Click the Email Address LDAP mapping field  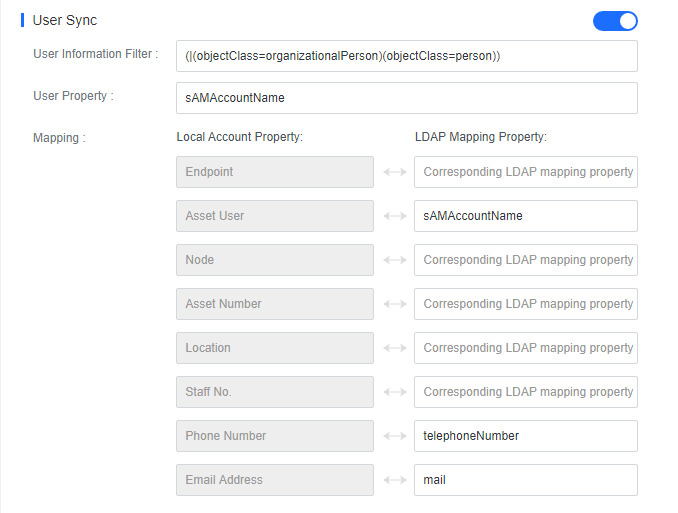point(526,480)
